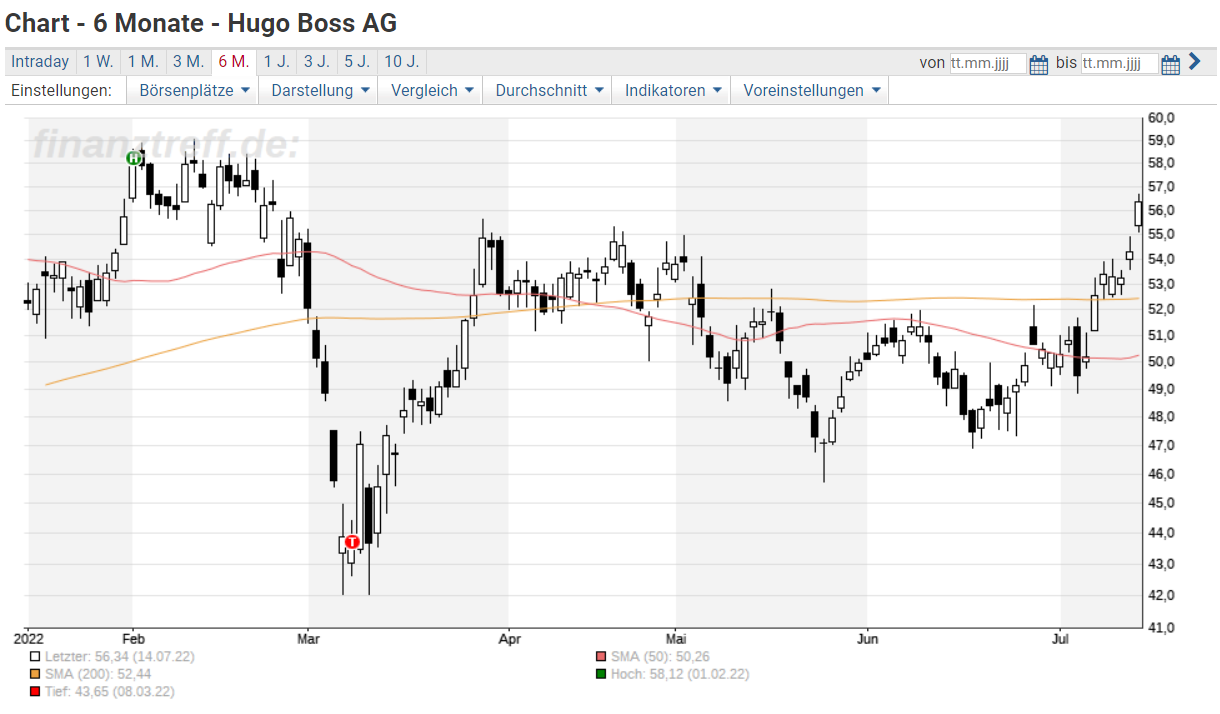The image size is (1220, 714).
Task: Click the white Letzter legend swatch
Action: [36, 657]
